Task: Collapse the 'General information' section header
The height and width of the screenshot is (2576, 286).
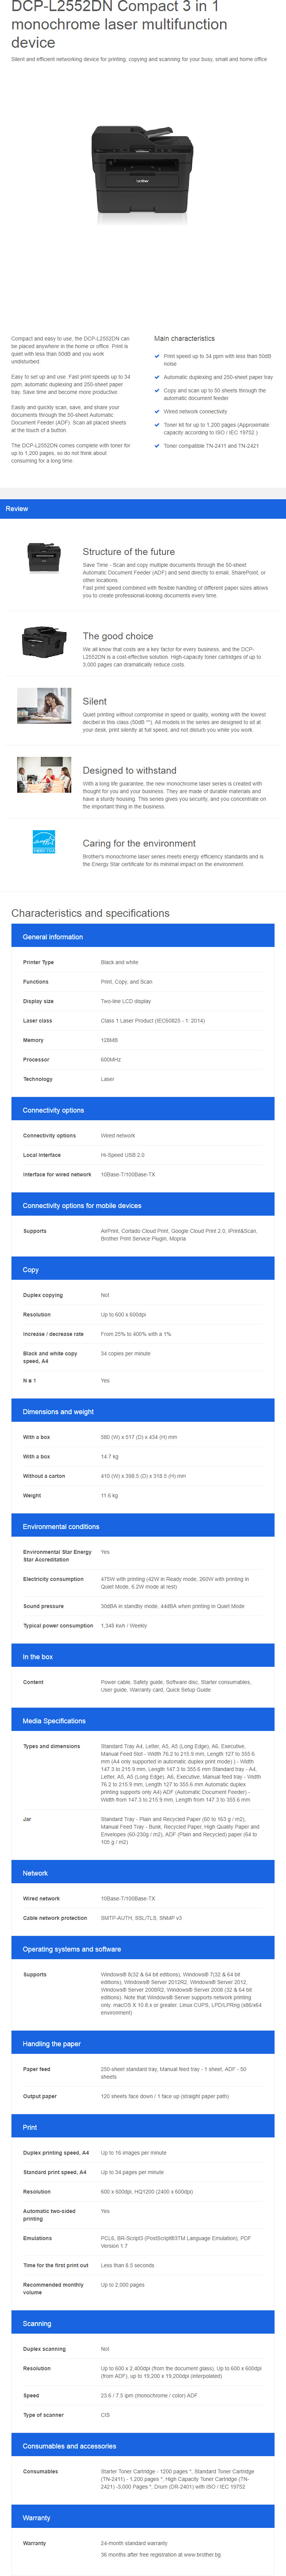Action: [x=143, y=937]
